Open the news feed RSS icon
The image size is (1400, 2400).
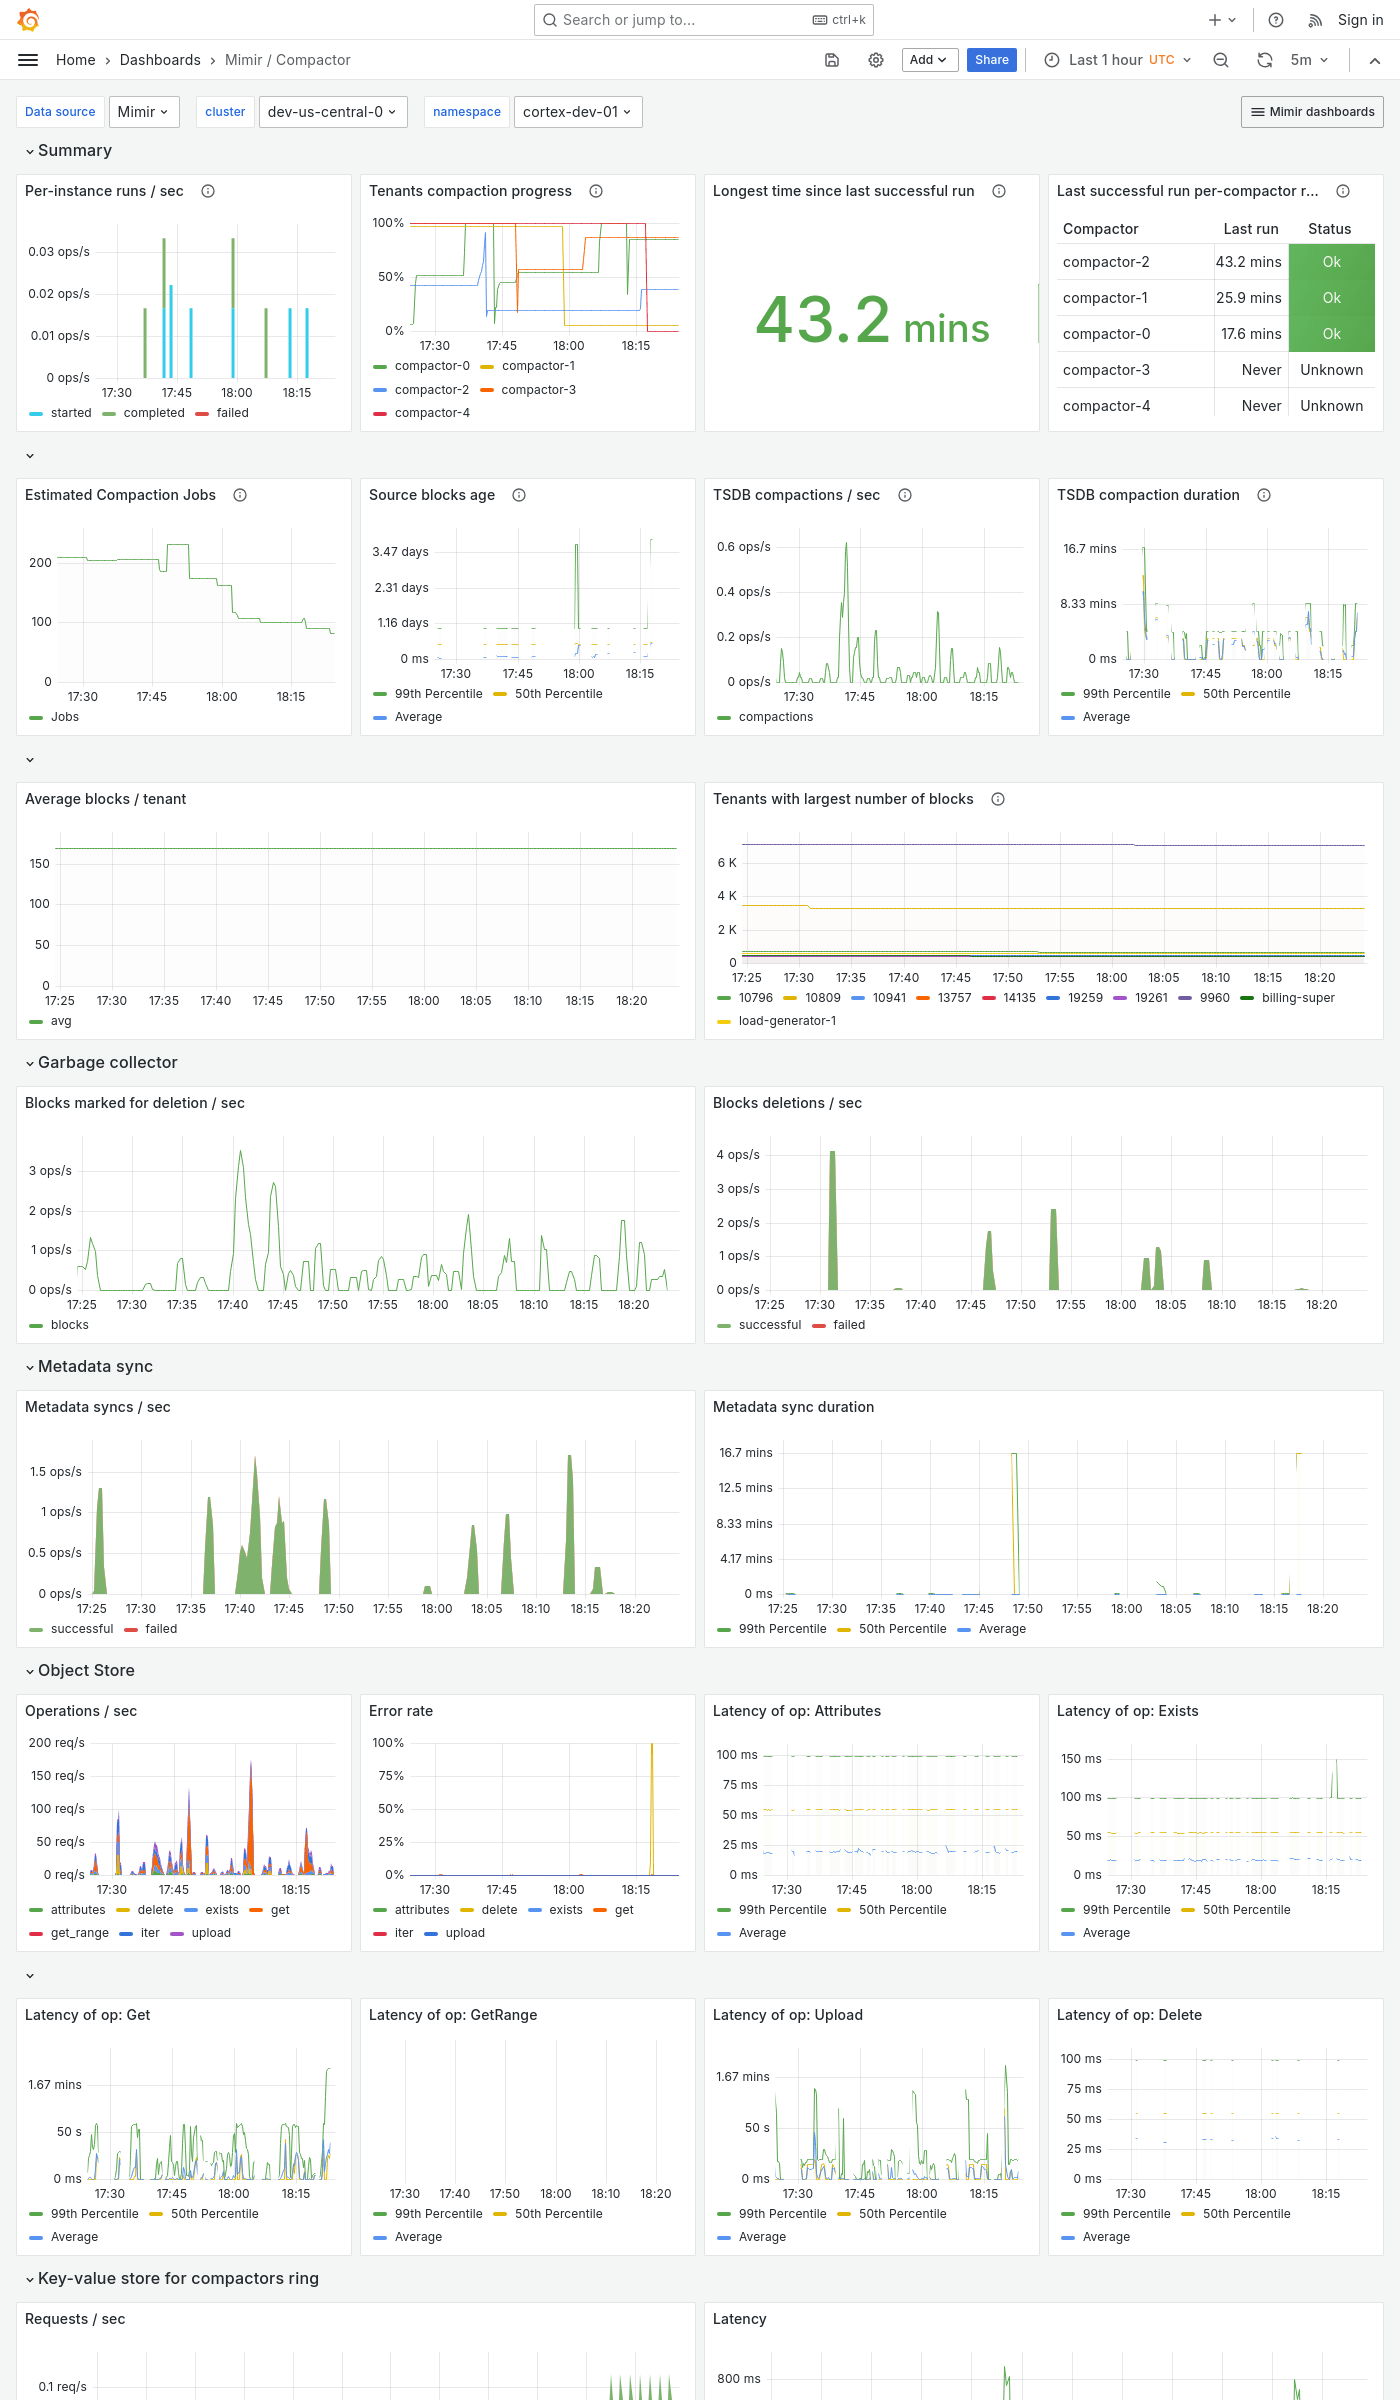tap(1316, 20)
